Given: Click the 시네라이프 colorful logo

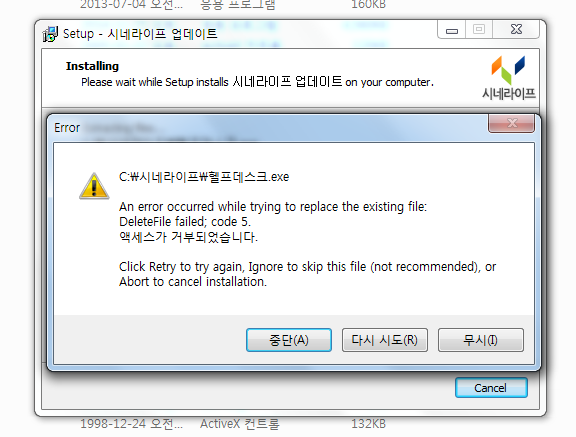Looking at the screenshot, I should [x=509, y=78].
